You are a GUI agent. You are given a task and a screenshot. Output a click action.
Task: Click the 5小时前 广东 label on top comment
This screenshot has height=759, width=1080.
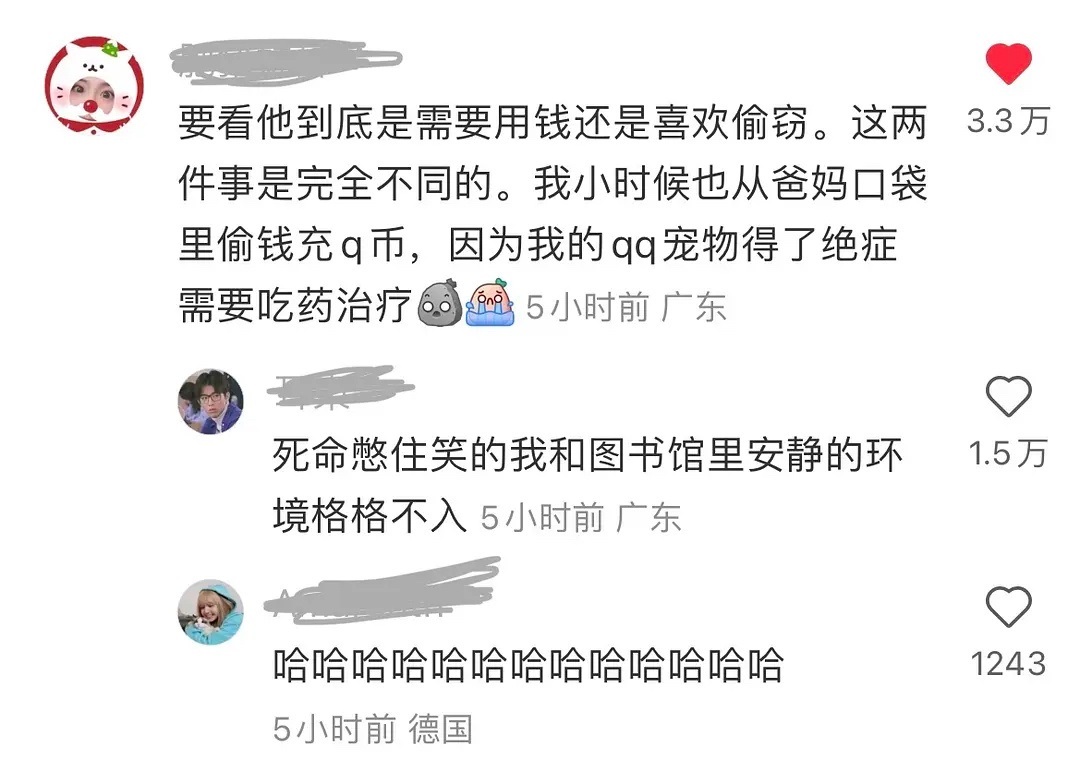pos(626,306)
